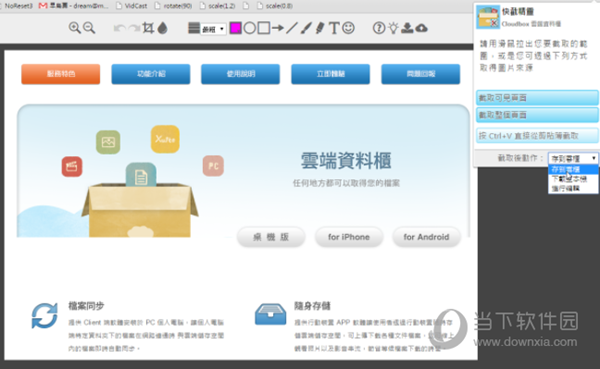Open the scale(0.8) bookmark
Image resolution: width=600 pixels, height=369 pixels.
pos(275,6)
